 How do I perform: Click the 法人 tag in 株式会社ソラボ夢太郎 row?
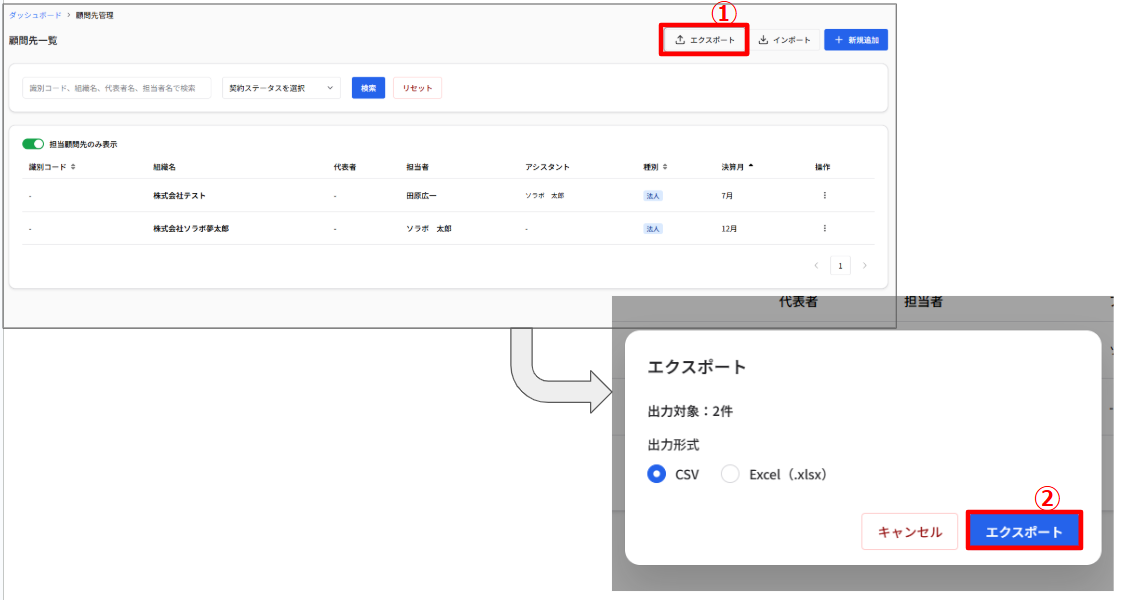[652, 229]
